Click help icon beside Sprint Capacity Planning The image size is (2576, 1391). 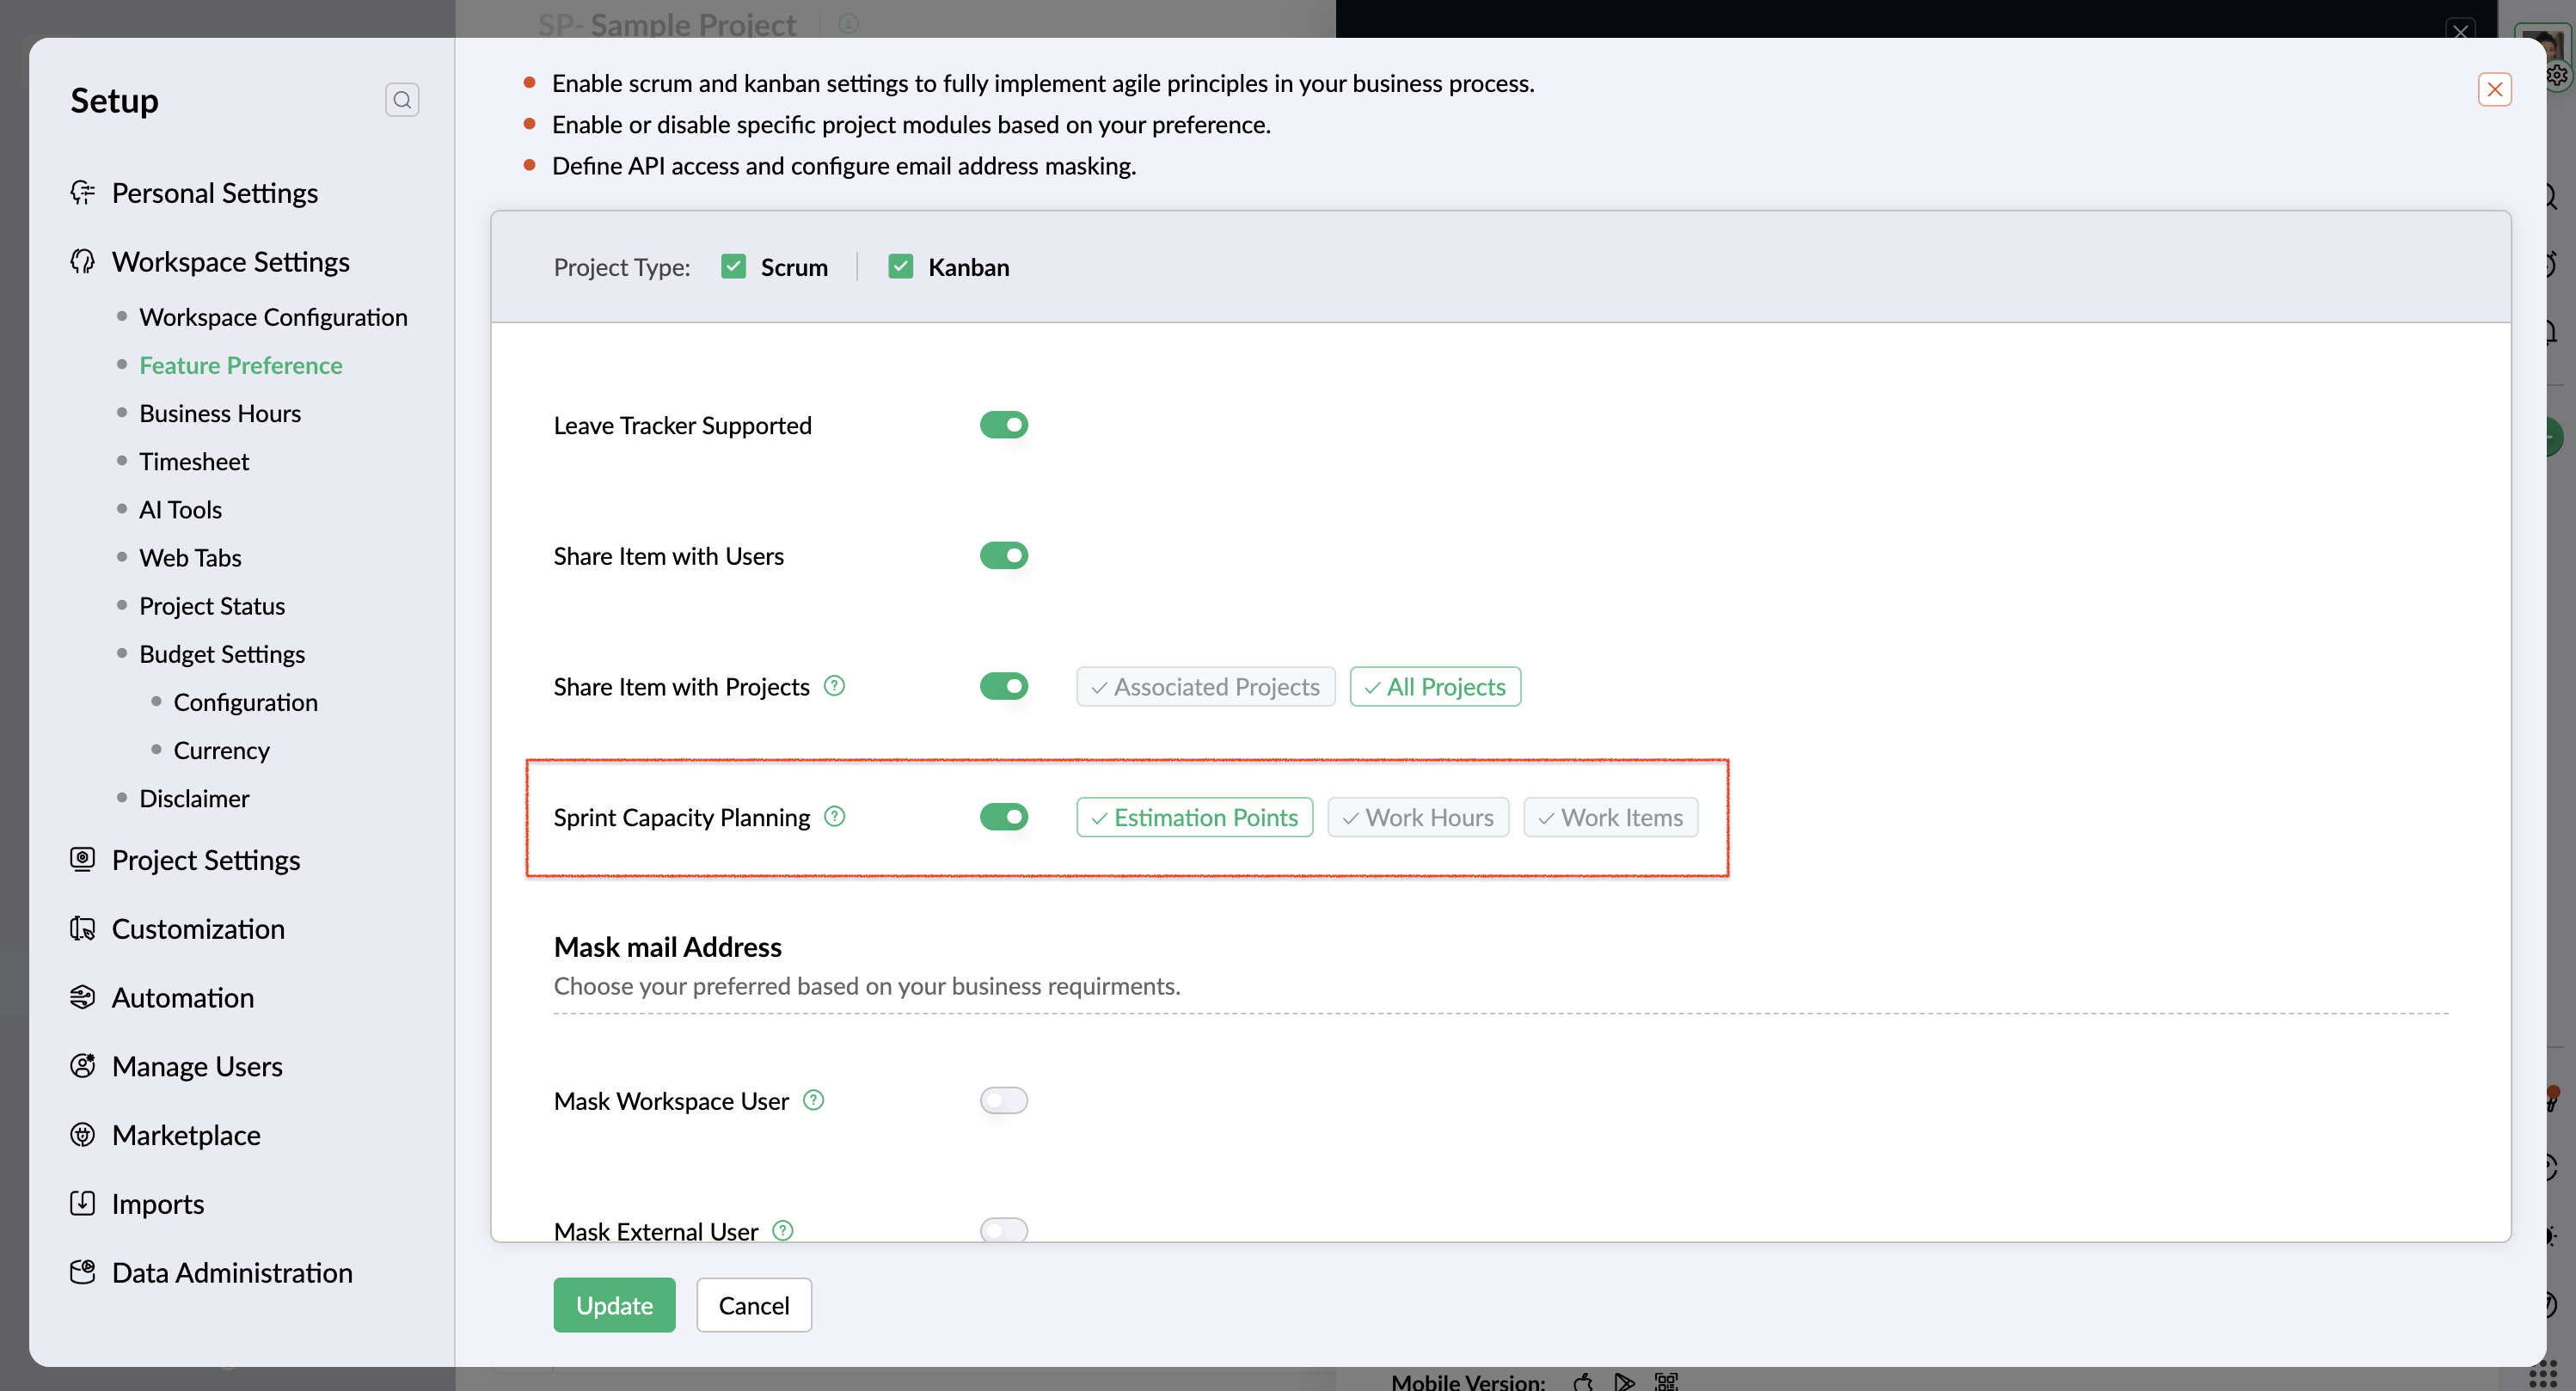[835, 817]
